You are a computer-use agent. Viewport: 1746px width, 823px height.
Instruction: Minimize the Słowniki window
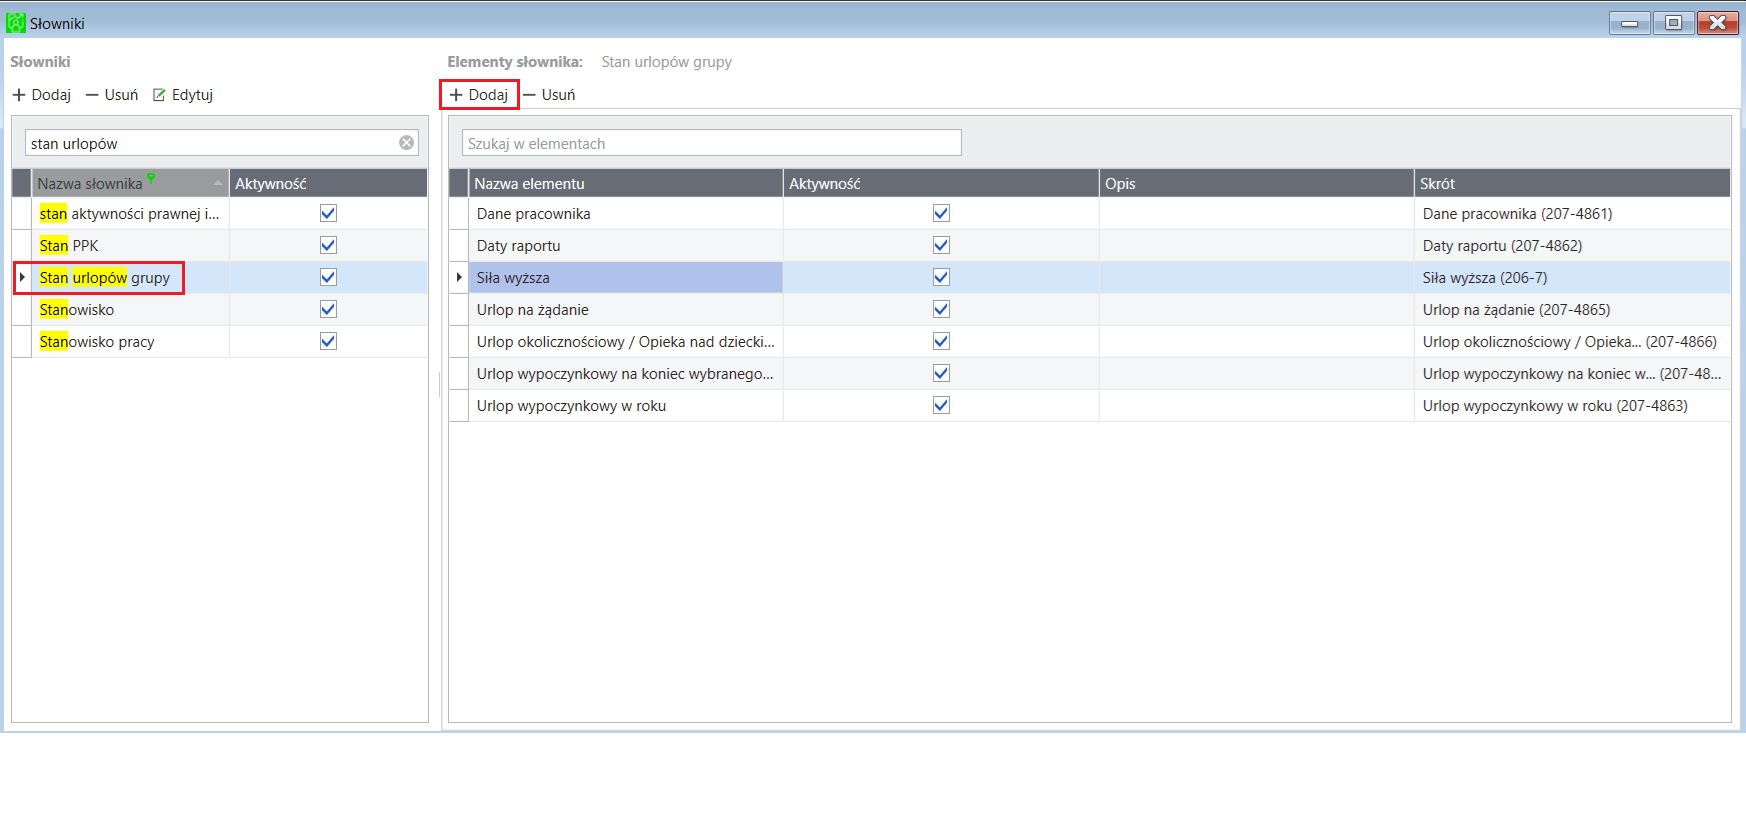point(1629,22)
